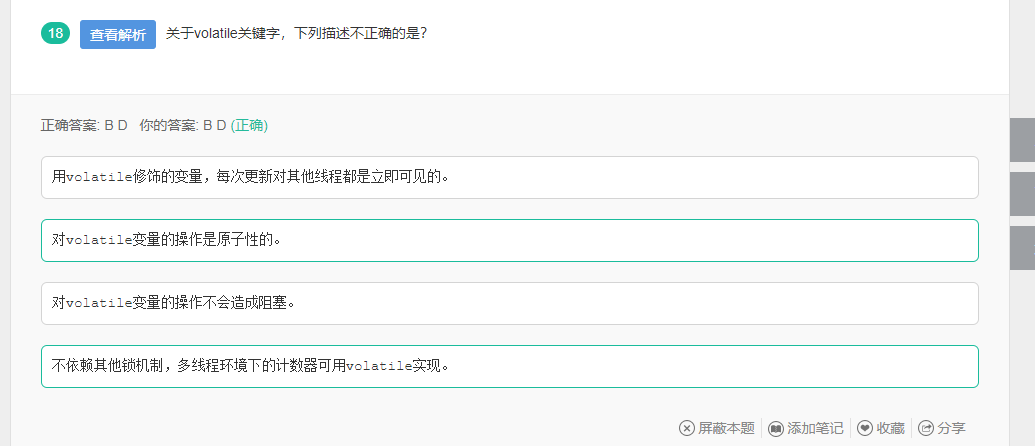The image size is (1035, 446).
Task: Click the heart favorite icon
Action: (865, 428)
